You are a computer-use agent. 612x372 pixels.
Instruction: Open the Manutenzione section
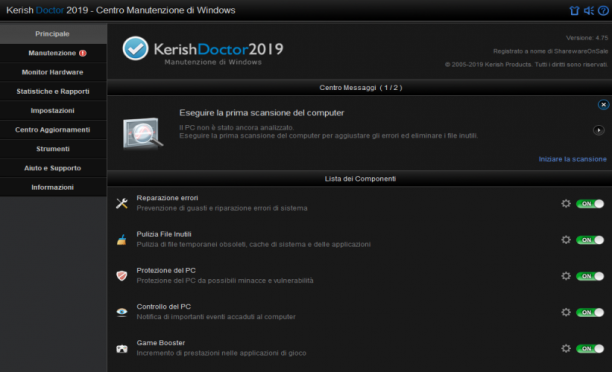click(53, 53)
